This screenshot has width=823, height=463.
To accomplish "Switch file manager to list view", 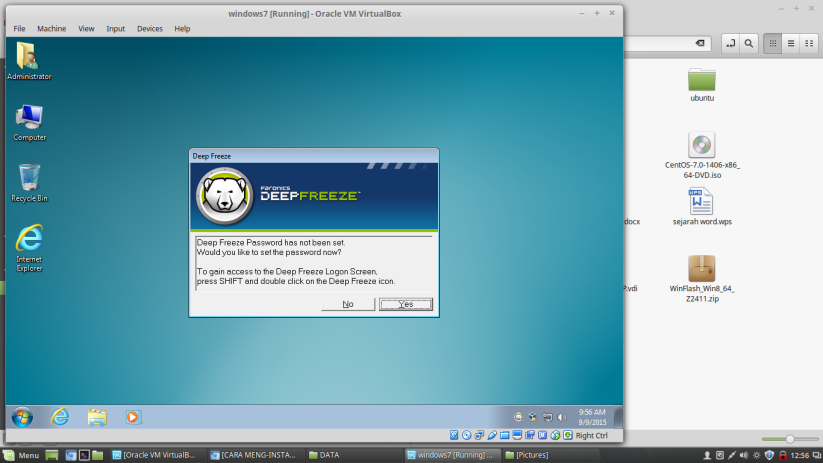I will [x=791, y=44].
